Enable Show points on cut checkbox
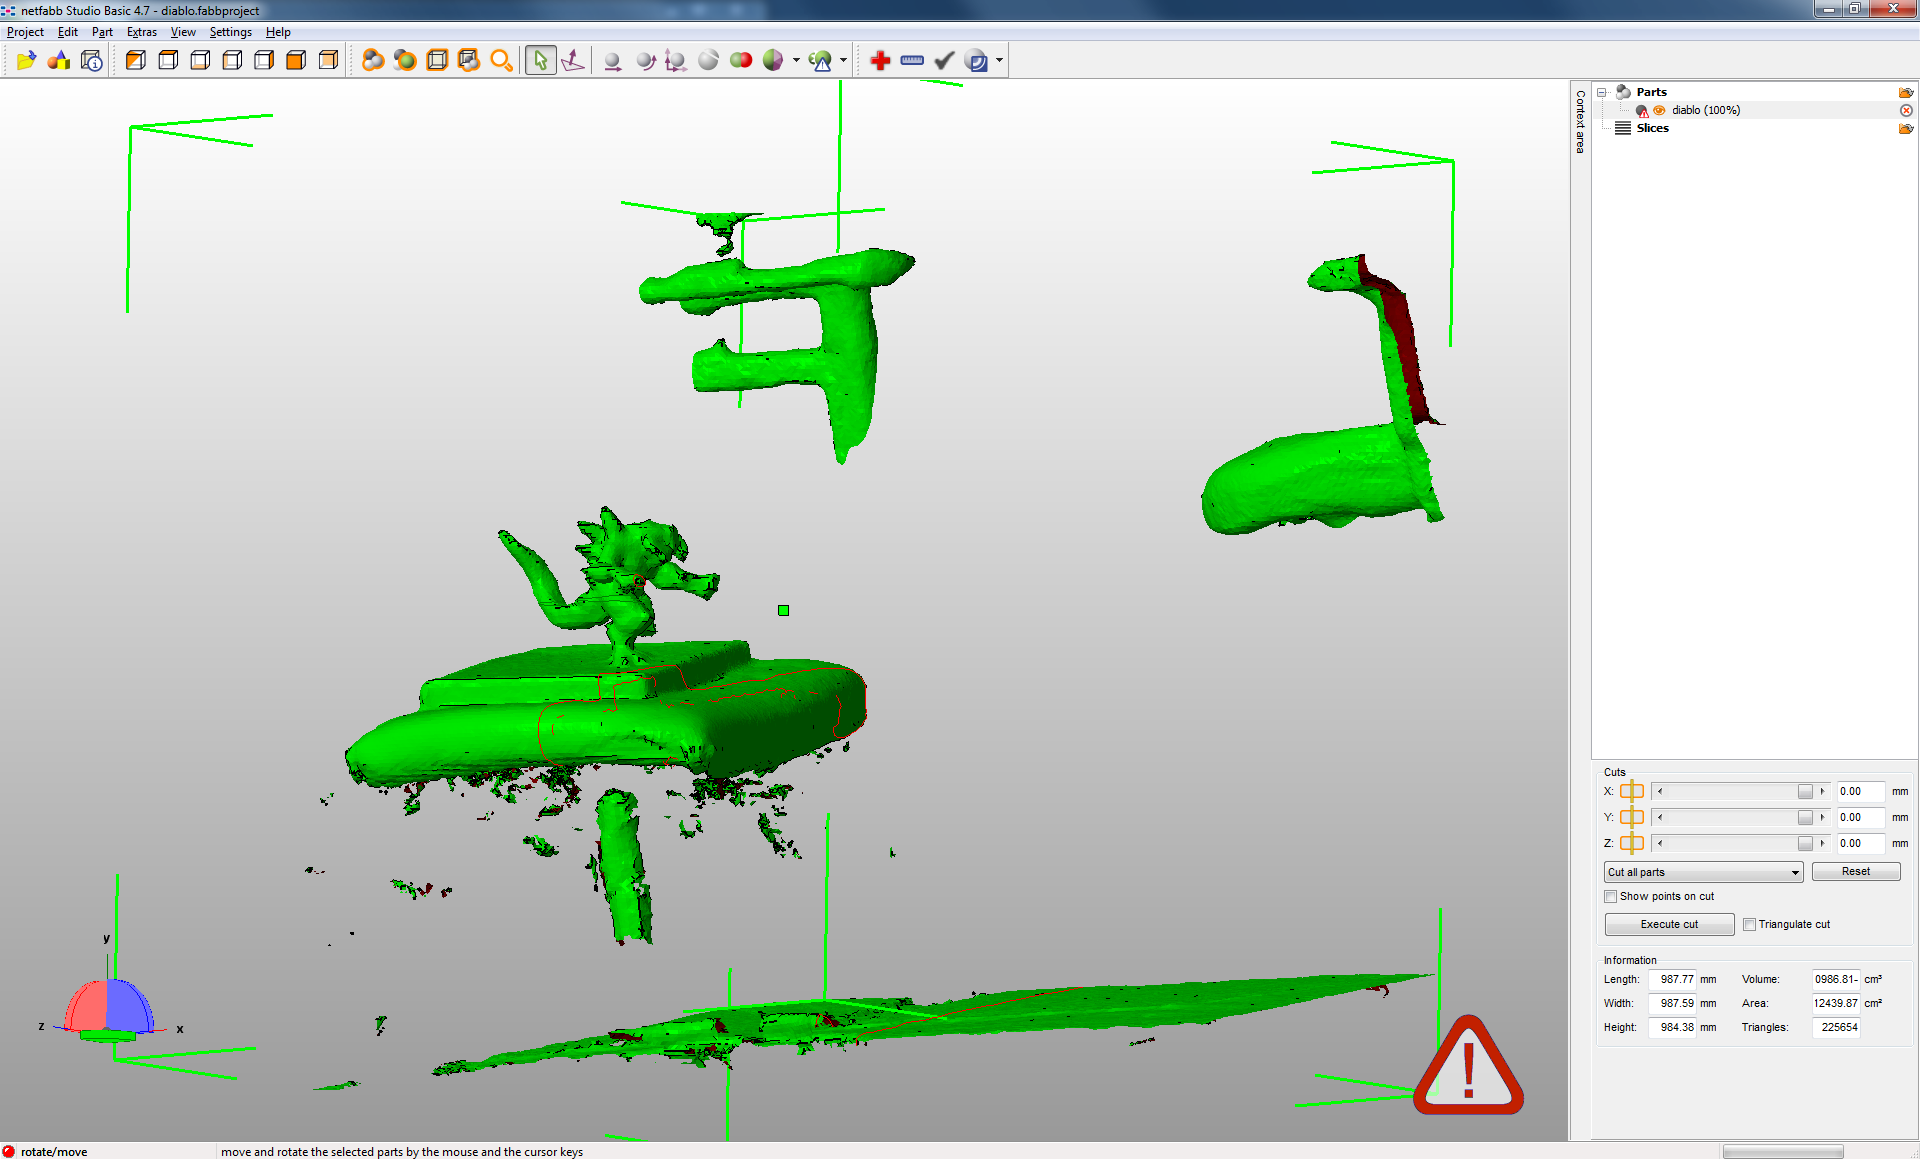The image size is (1920, 1160). (x=1610, y=896)
